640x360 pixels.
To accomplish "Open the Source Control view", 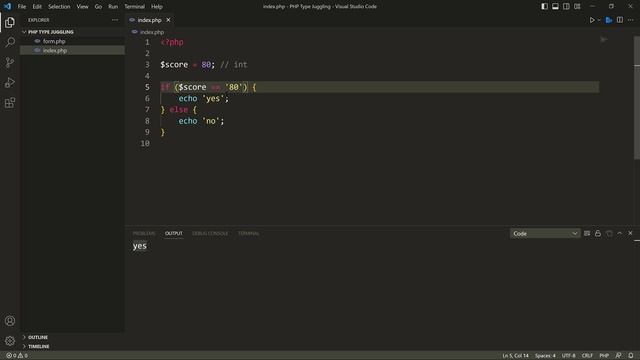I will click(10, 62).
